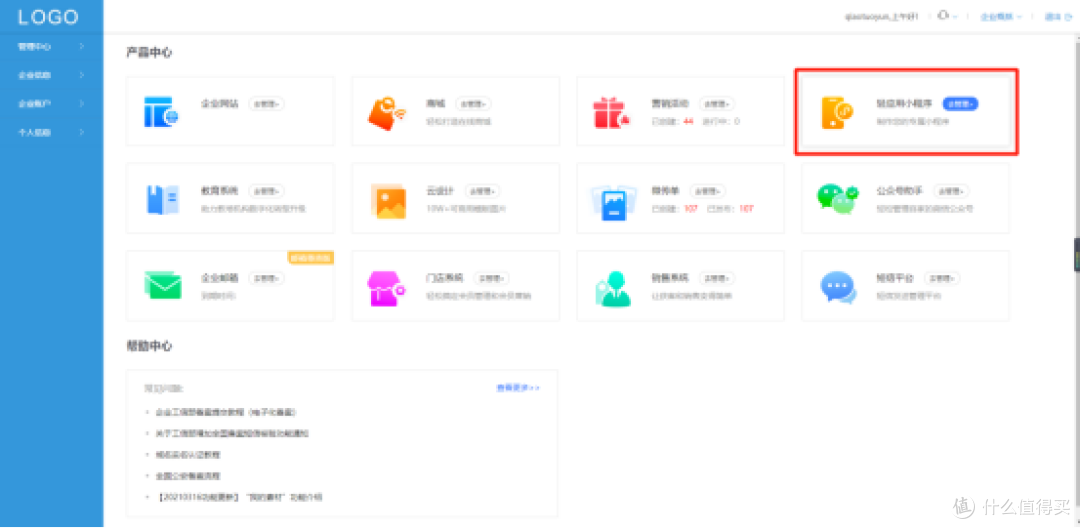Click the 营销活动 red gift box icon
This screenshot has height=529, width=1080.
coord(611,112)
